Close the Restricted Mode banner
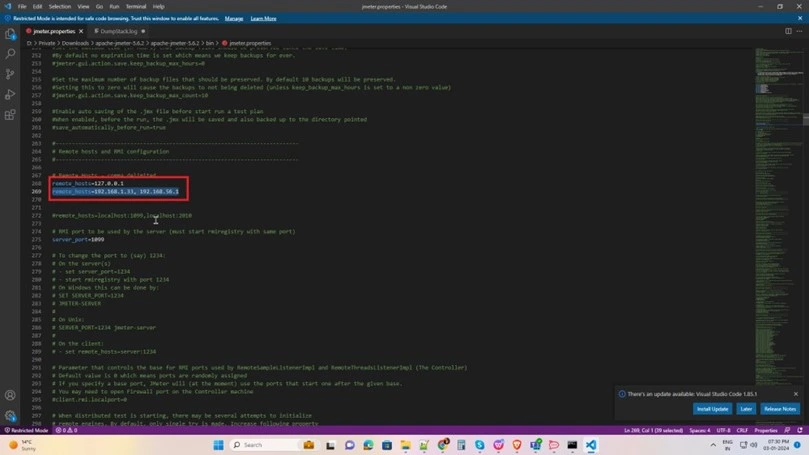 [800, 18]
